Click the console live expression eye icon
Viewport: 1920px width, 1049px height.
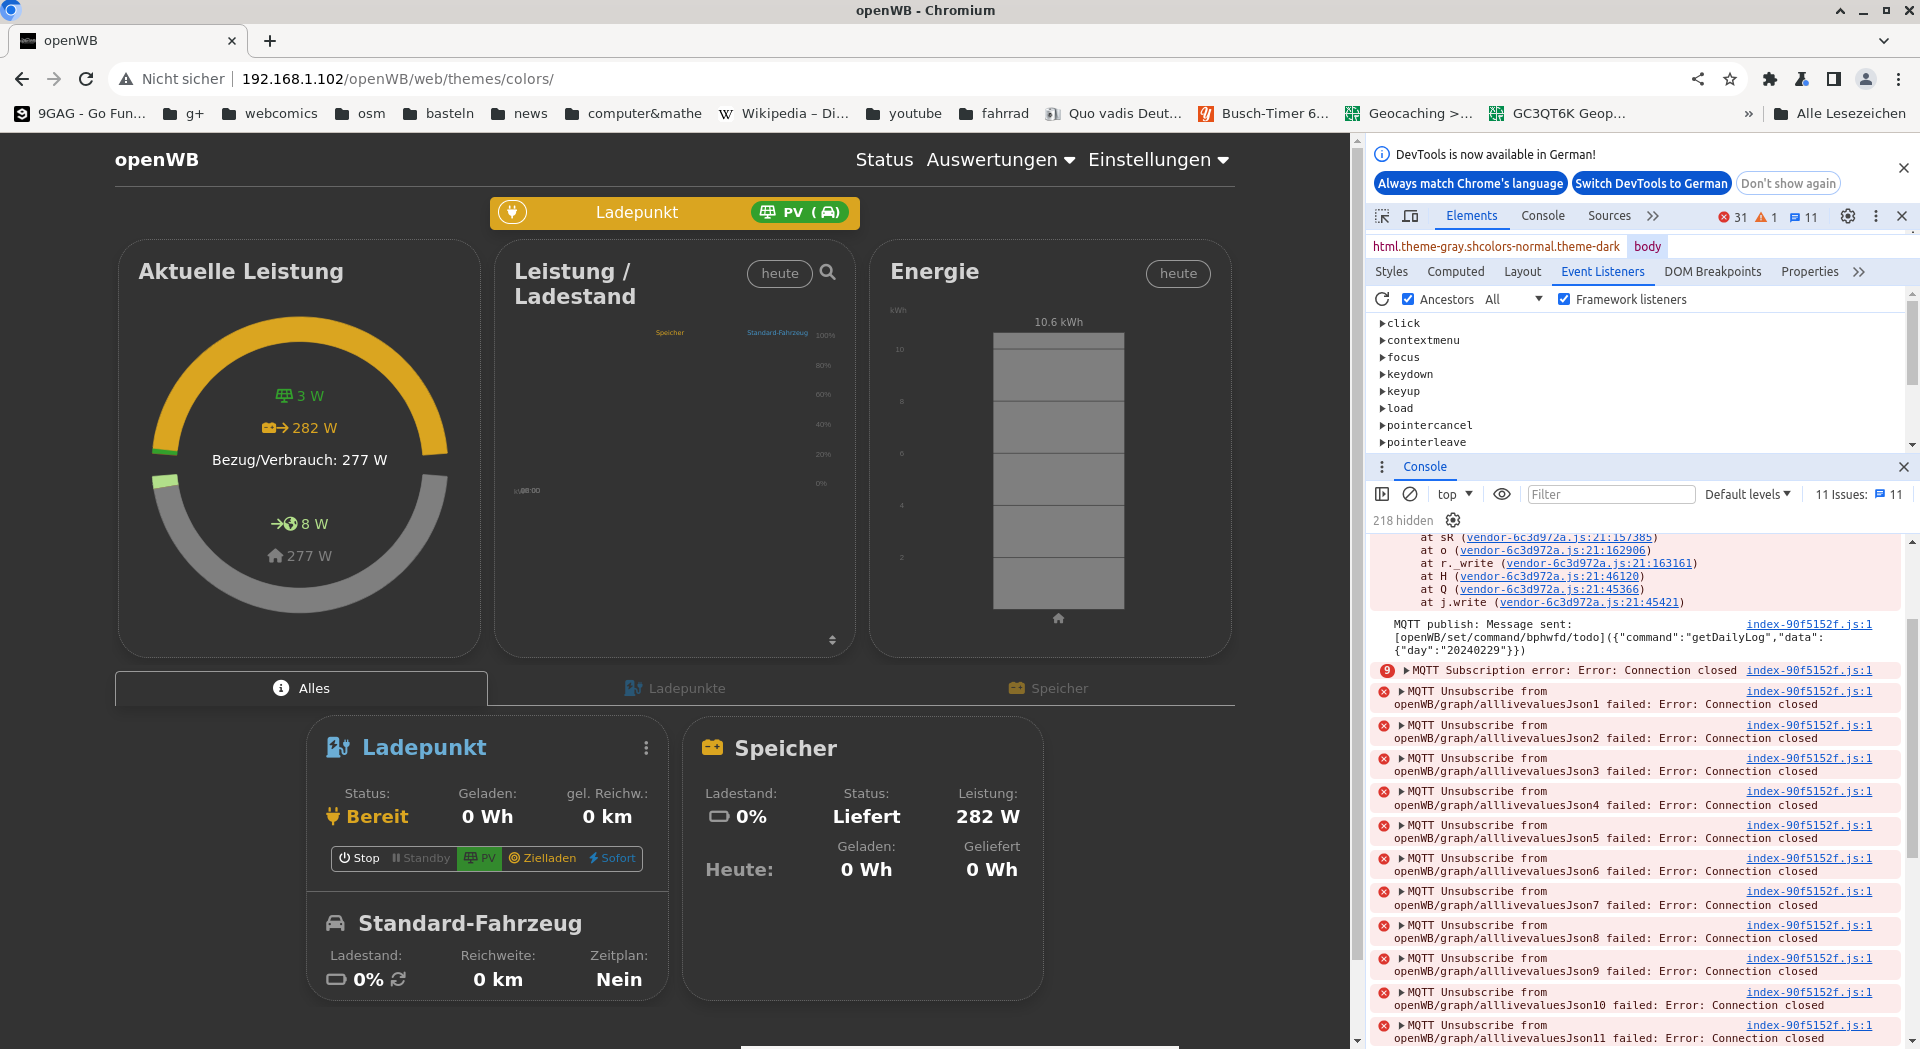[x=1501, y=494]
